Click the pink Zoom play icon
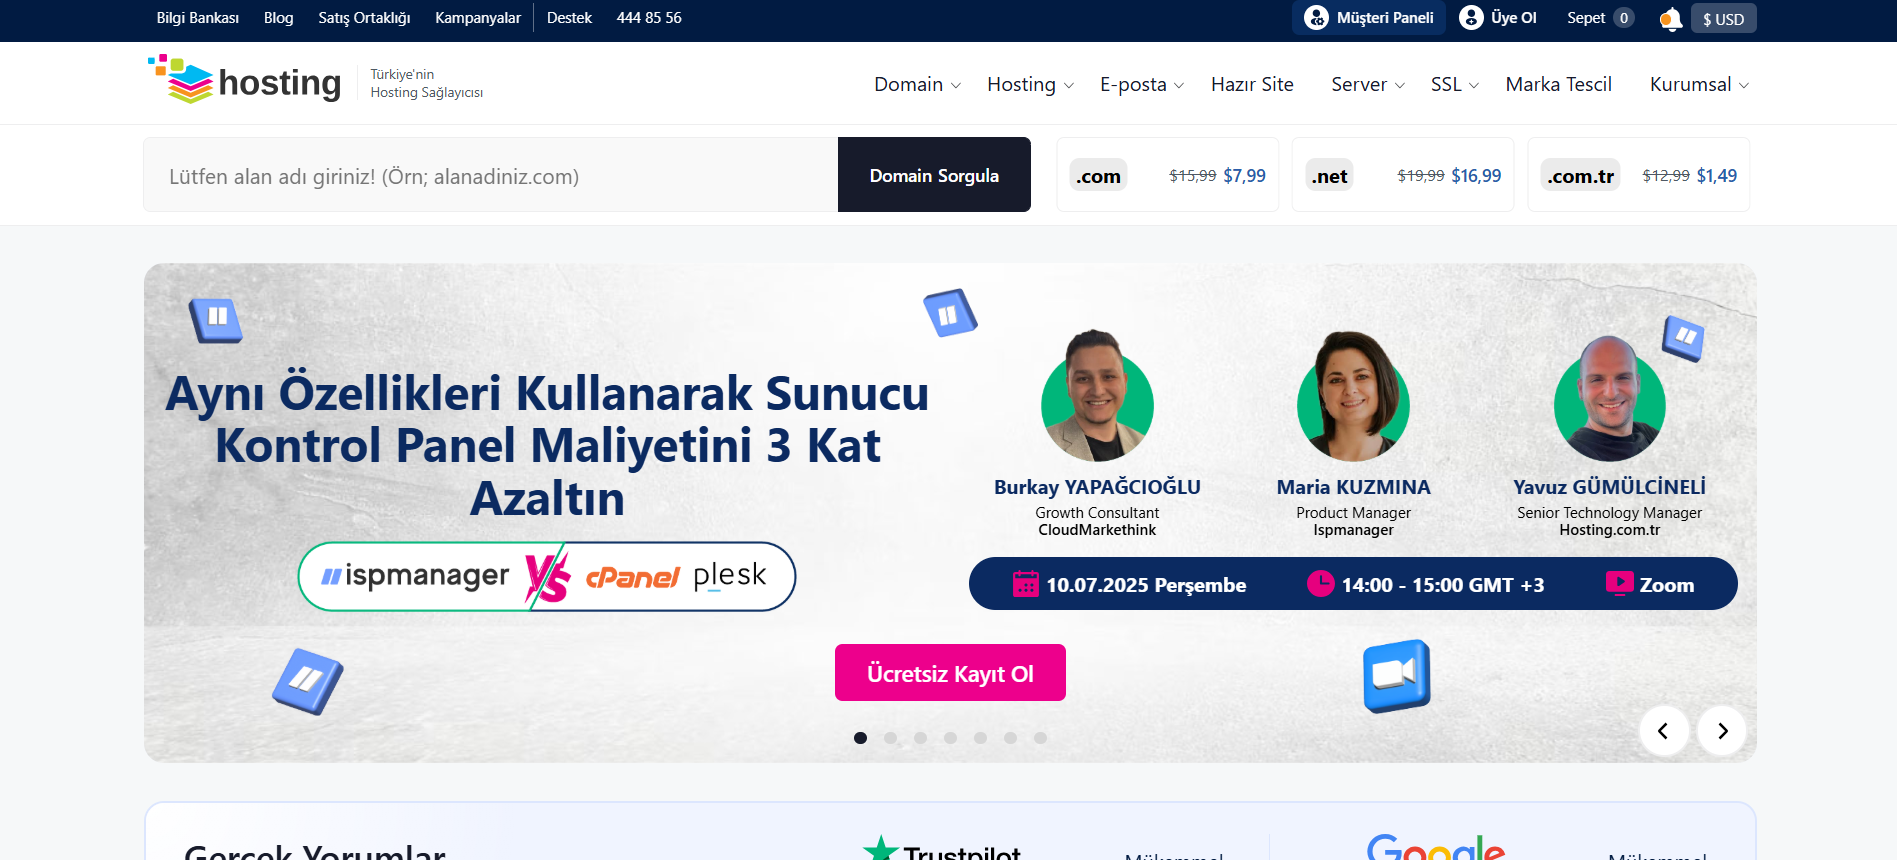Viewport: 1897px width, 860px height. (x=1619, y=583)
